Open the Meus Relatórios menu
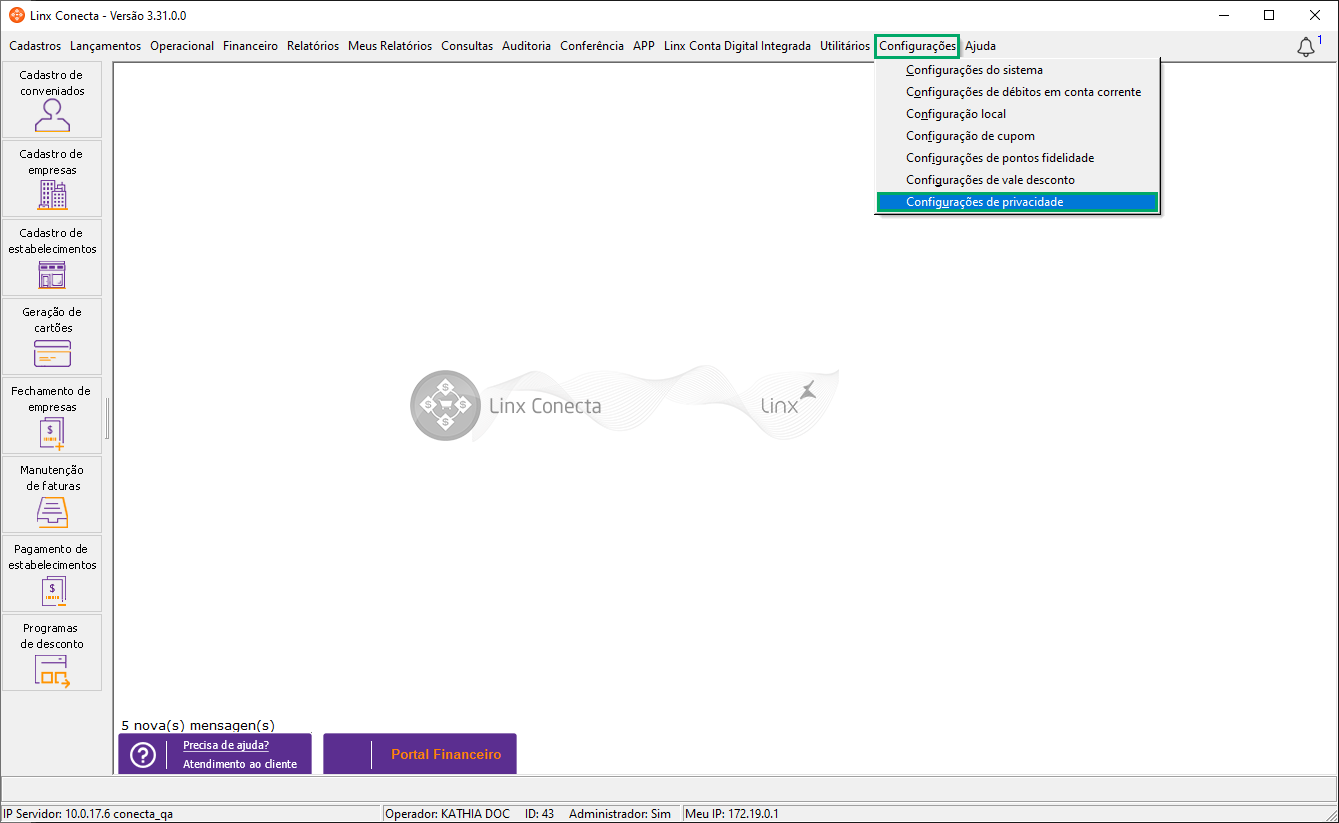The width and height of the screenshot is (1339, 823). 390,46
